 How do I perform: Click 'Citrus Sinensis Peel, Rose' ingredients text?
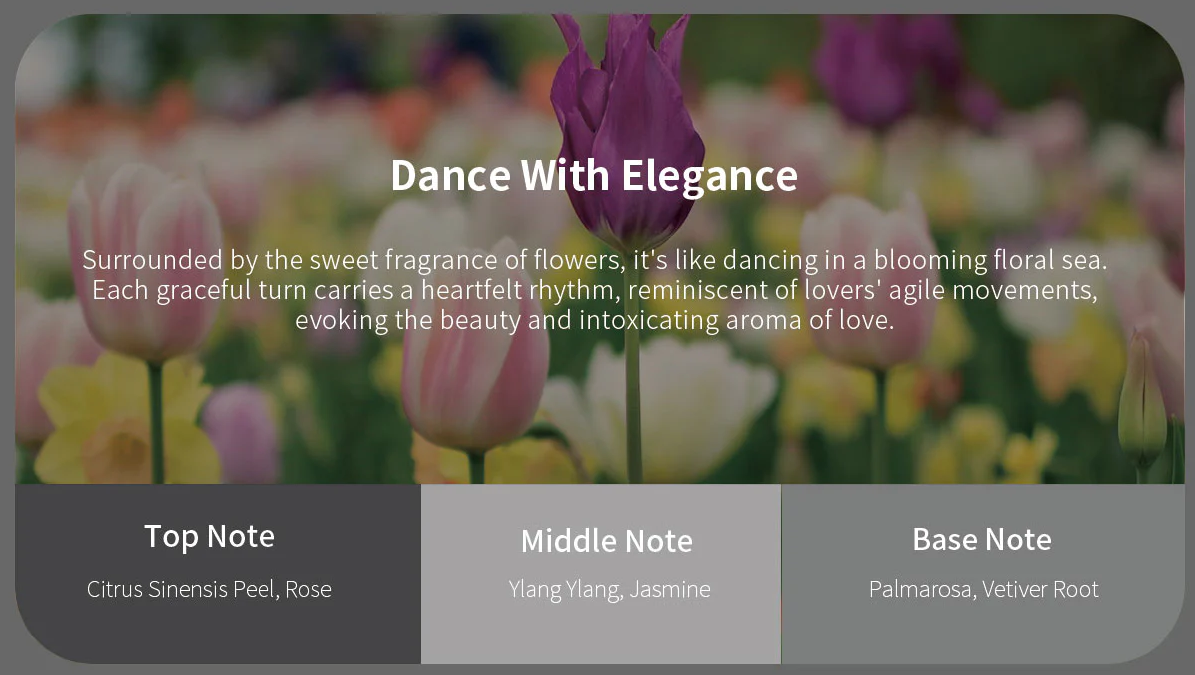point(209,590)
